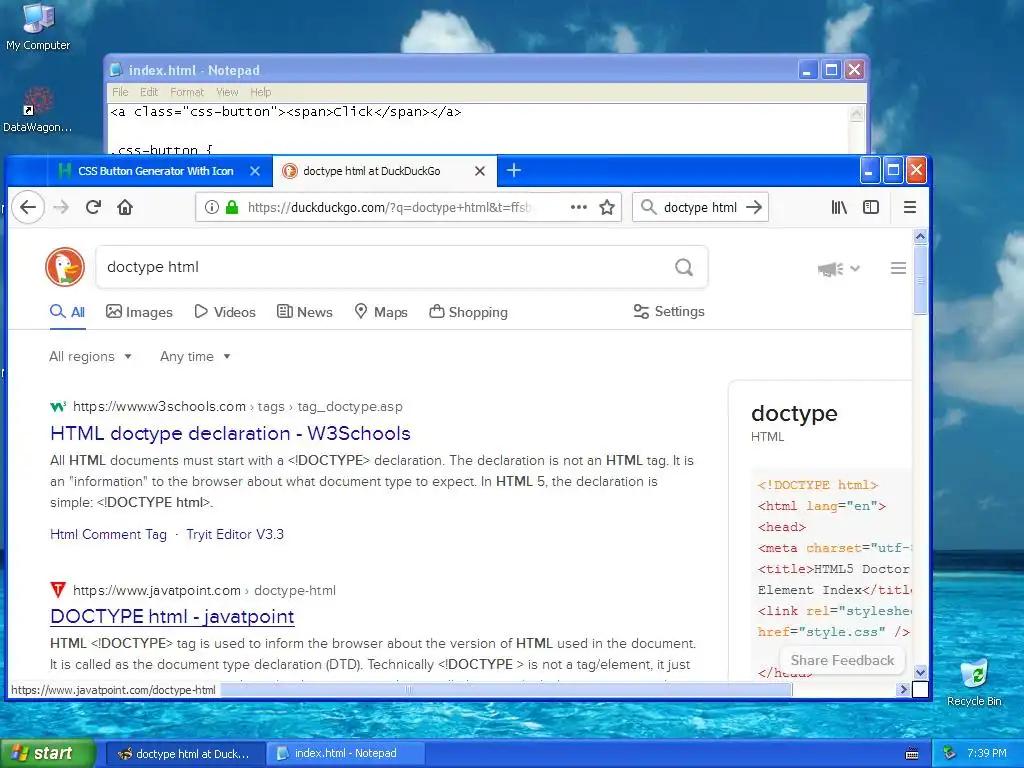Open page actions three-dot menu

(x=579, y=208)
